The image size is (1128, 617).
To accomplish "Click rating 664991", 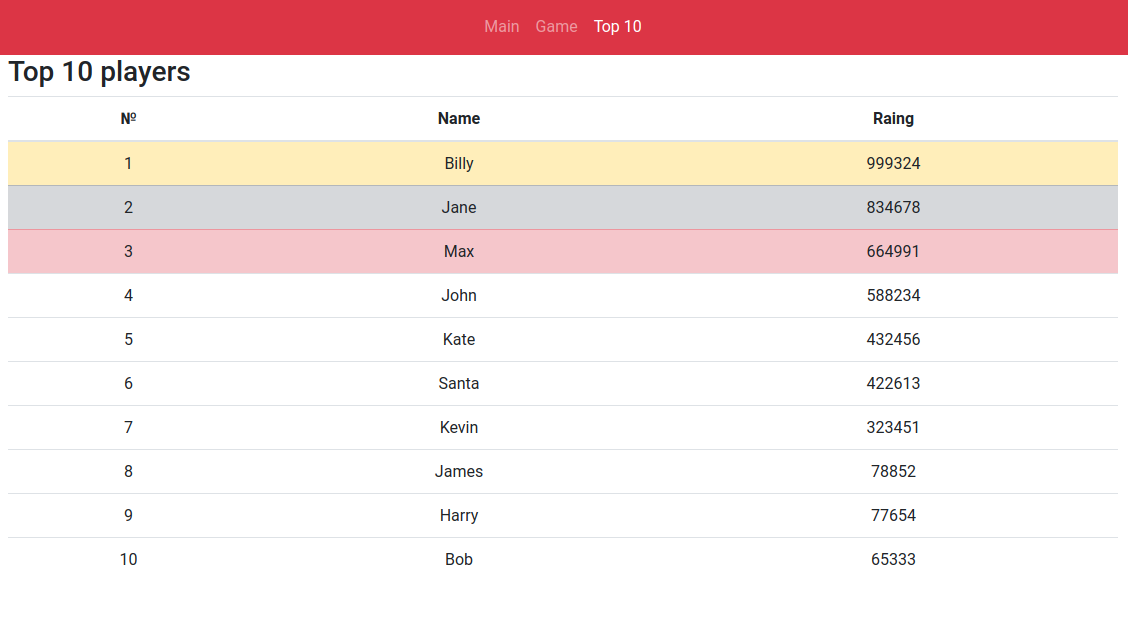I will 893,251.
